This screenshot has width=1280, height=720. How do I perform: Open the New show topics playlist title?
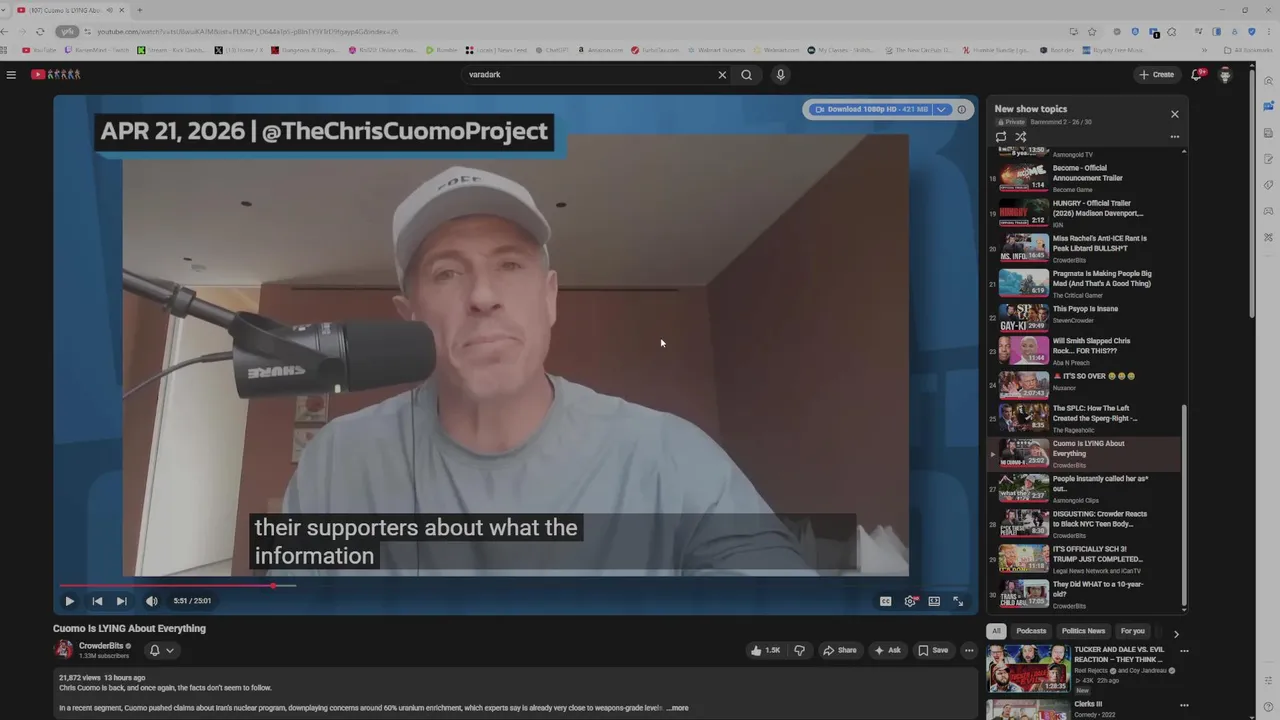pos(1031,109)
